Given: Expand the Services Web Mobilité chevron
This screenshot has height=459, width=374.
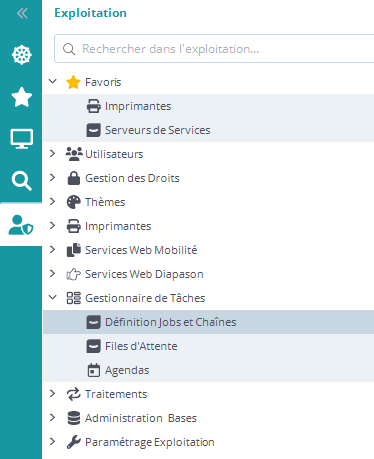Looking at the screenshot, I should 52,249.
